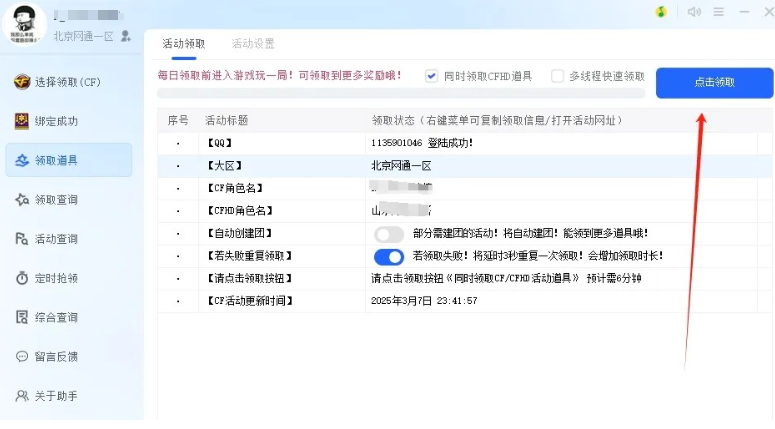Open the hamburger menu in title bar
The width and height of the screenshot is (775, 429).
click(719, 12)
